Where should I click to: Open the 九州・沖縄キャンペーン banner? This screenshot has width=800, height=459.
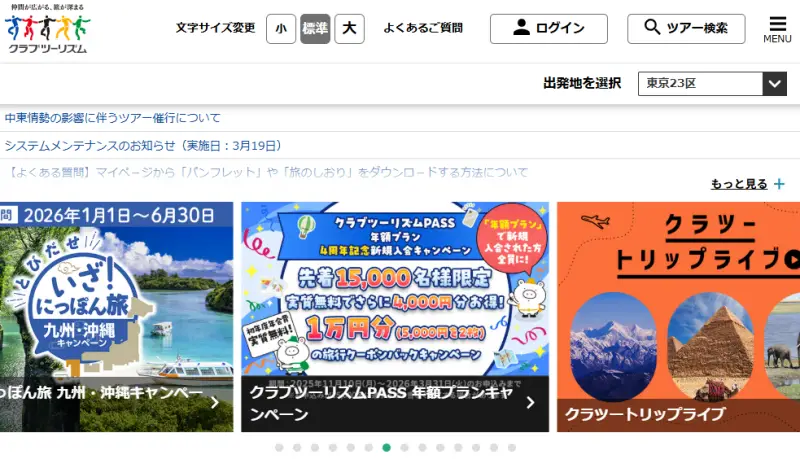point(116,317)
